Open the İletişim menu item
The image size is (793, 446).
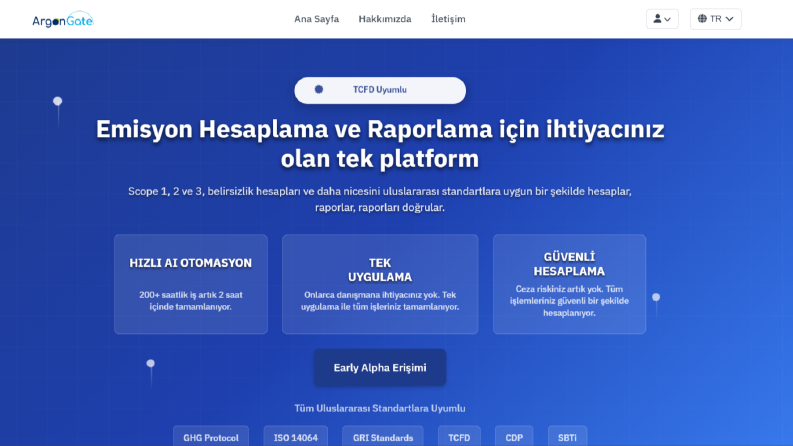pos(448,19)
